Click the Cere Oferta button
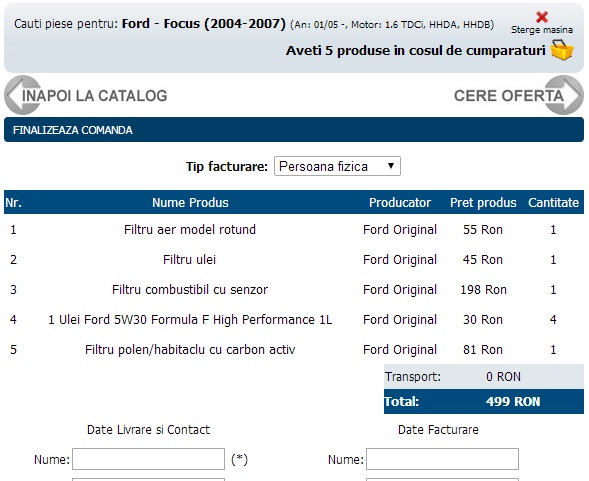Screen dimensions: 589x481 (x=509, y=96)
